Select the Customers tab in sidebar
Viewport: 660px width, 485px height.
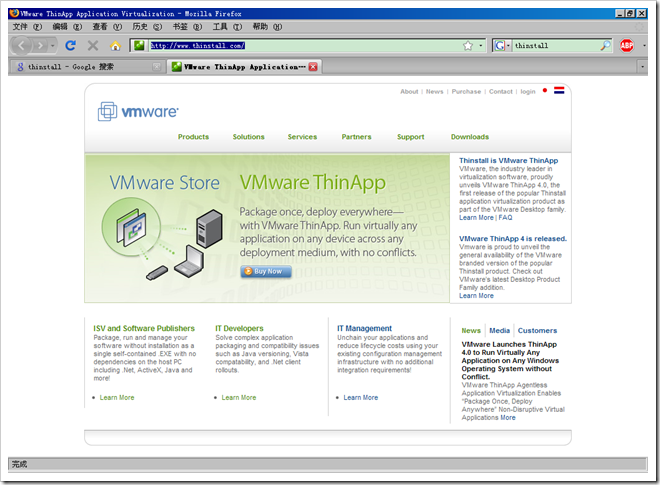(x=537, y=330)
